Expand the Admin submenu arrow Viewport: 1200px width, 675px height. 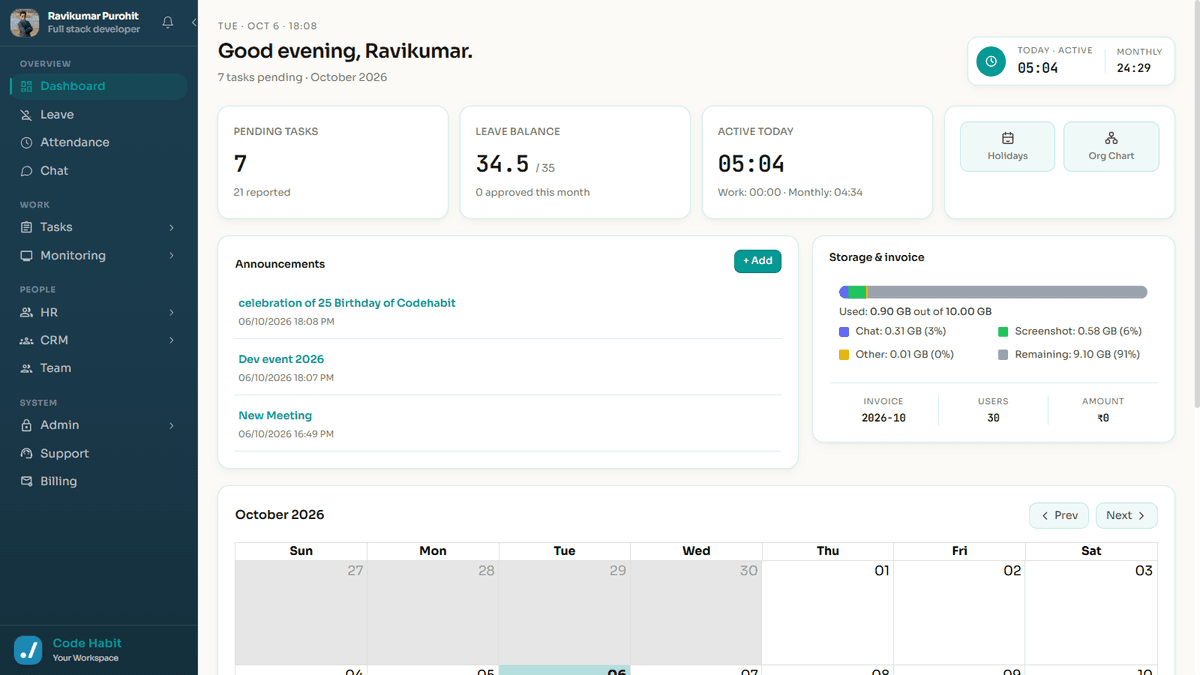171,426
